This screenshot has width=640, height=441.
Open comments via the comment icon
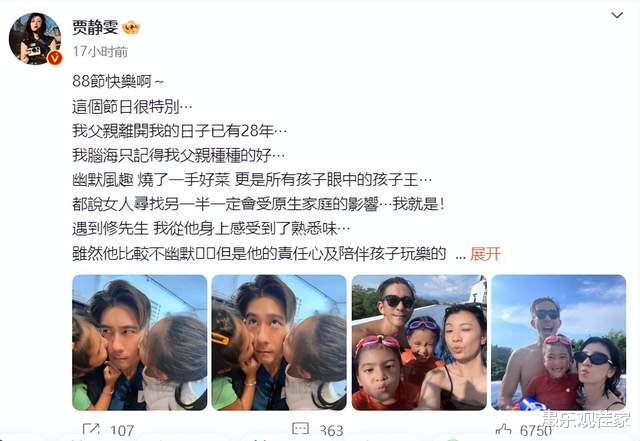301,429
